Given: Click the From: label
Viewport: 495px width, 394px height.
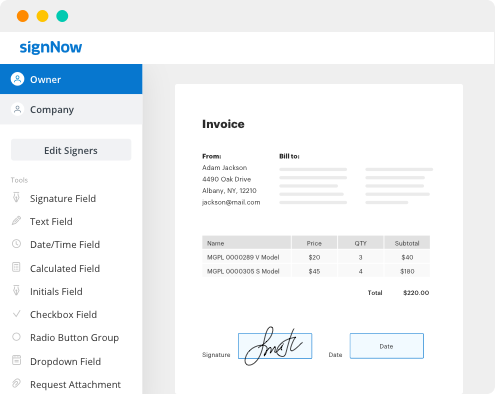Looking at the screenshot, I should [x=212, y=156].
